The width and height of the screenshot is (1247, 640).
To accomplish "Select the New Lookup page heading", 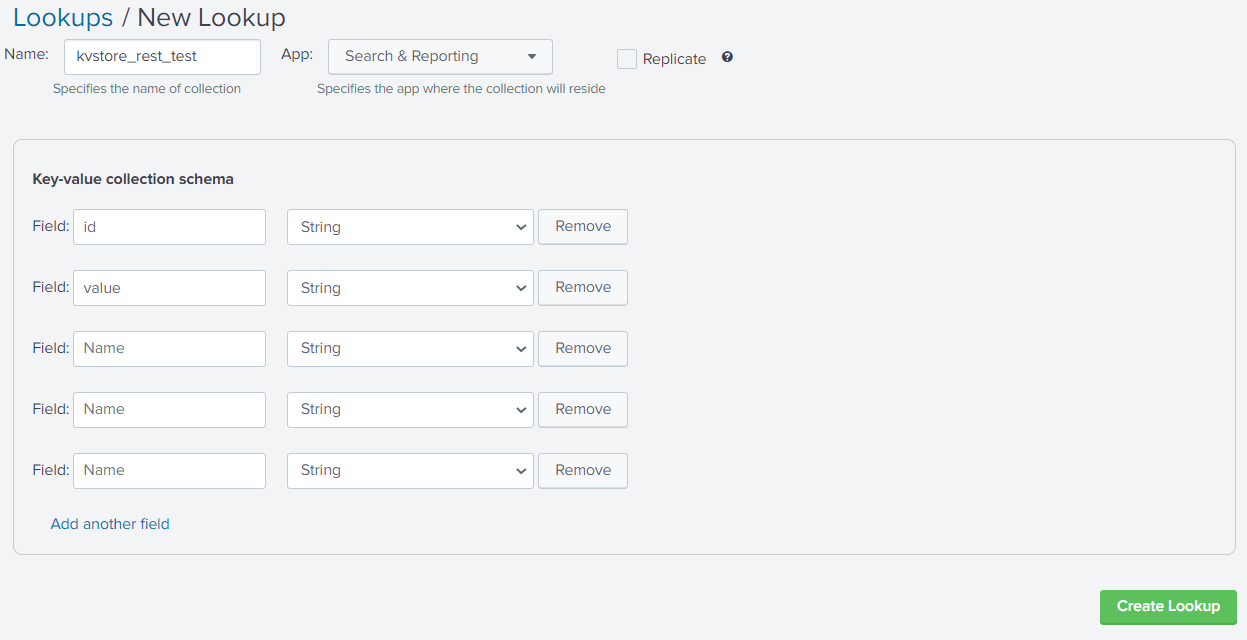I will pos(212,17).
